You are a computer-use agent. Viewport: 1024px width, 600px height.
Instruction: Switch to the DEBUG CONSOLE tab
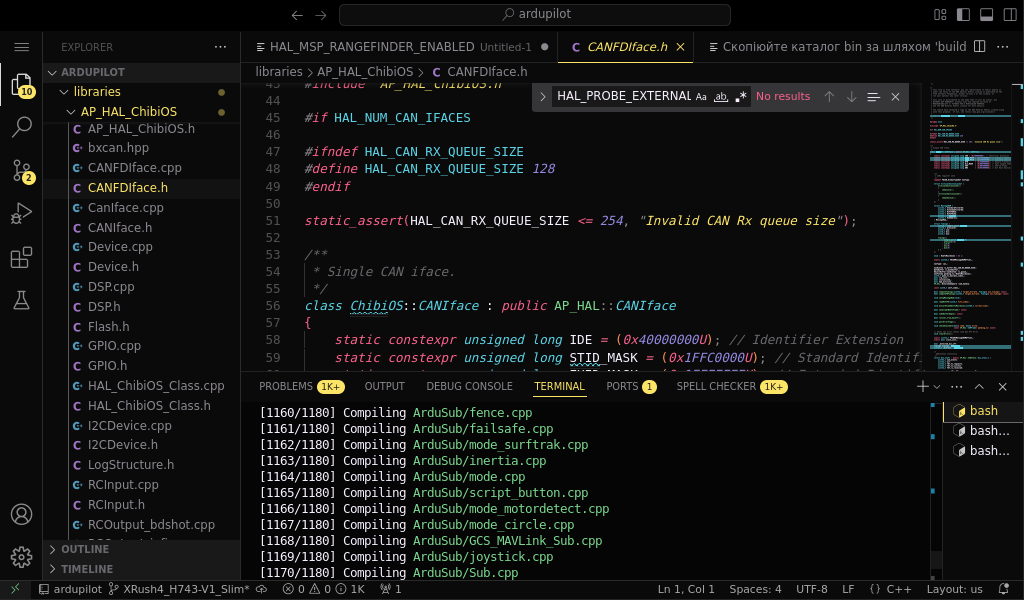[x=469, y=386]
